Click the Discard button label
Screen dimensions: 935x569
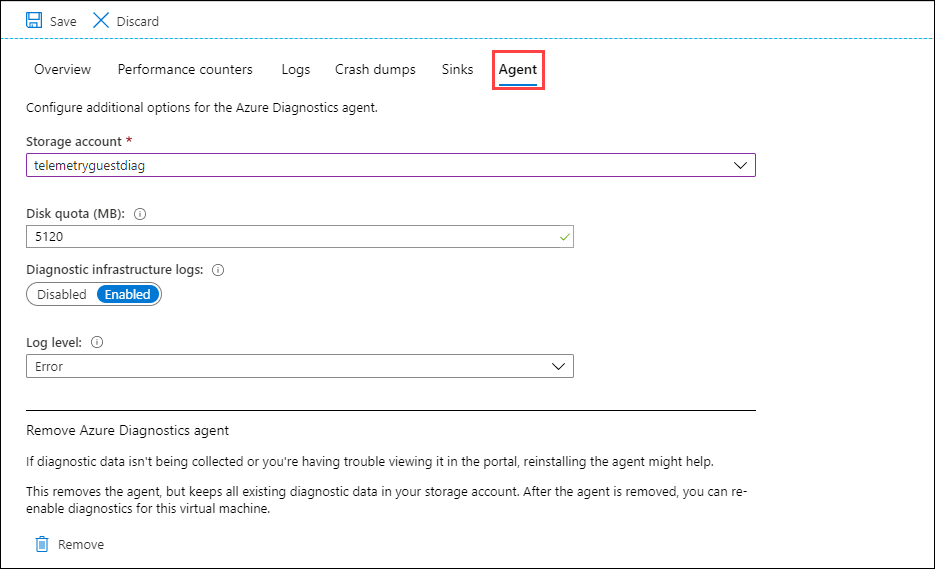click(x=137, y=21)
